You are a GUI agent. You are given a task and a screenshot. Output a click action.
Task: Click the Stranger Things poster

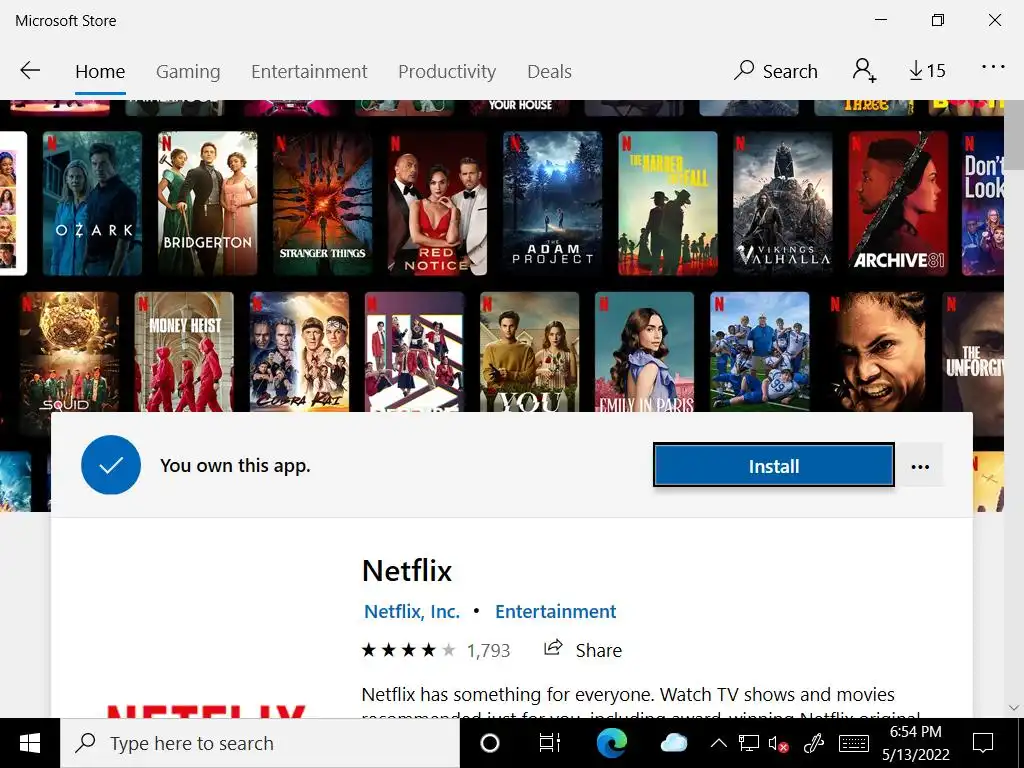(x=323, y=203)
